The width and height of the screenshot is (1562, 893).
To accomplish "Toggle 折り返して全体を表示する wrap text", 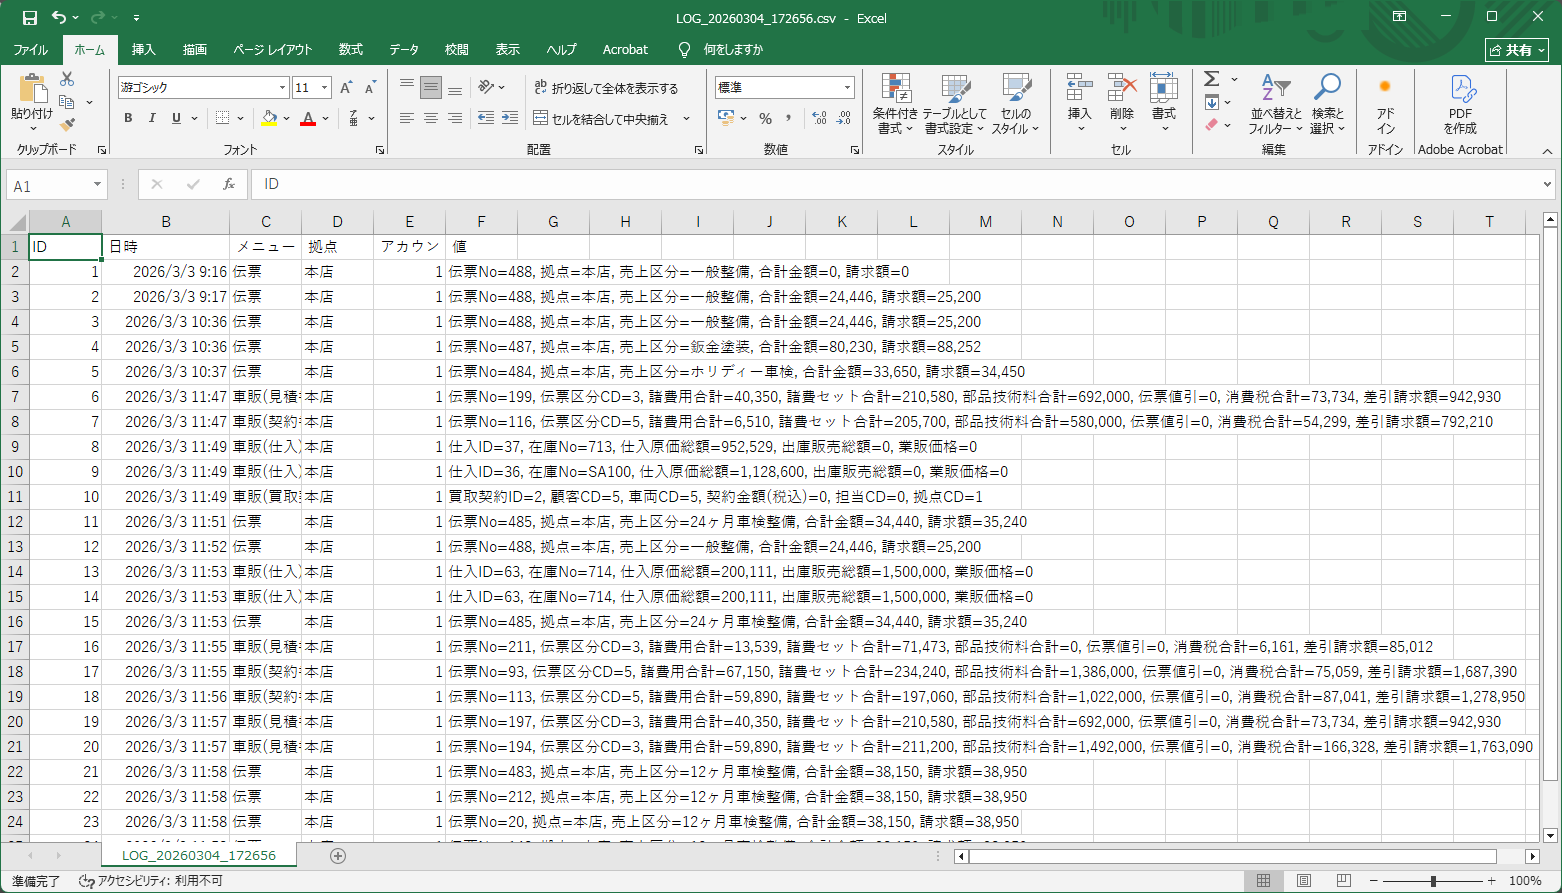I will 606,88.
